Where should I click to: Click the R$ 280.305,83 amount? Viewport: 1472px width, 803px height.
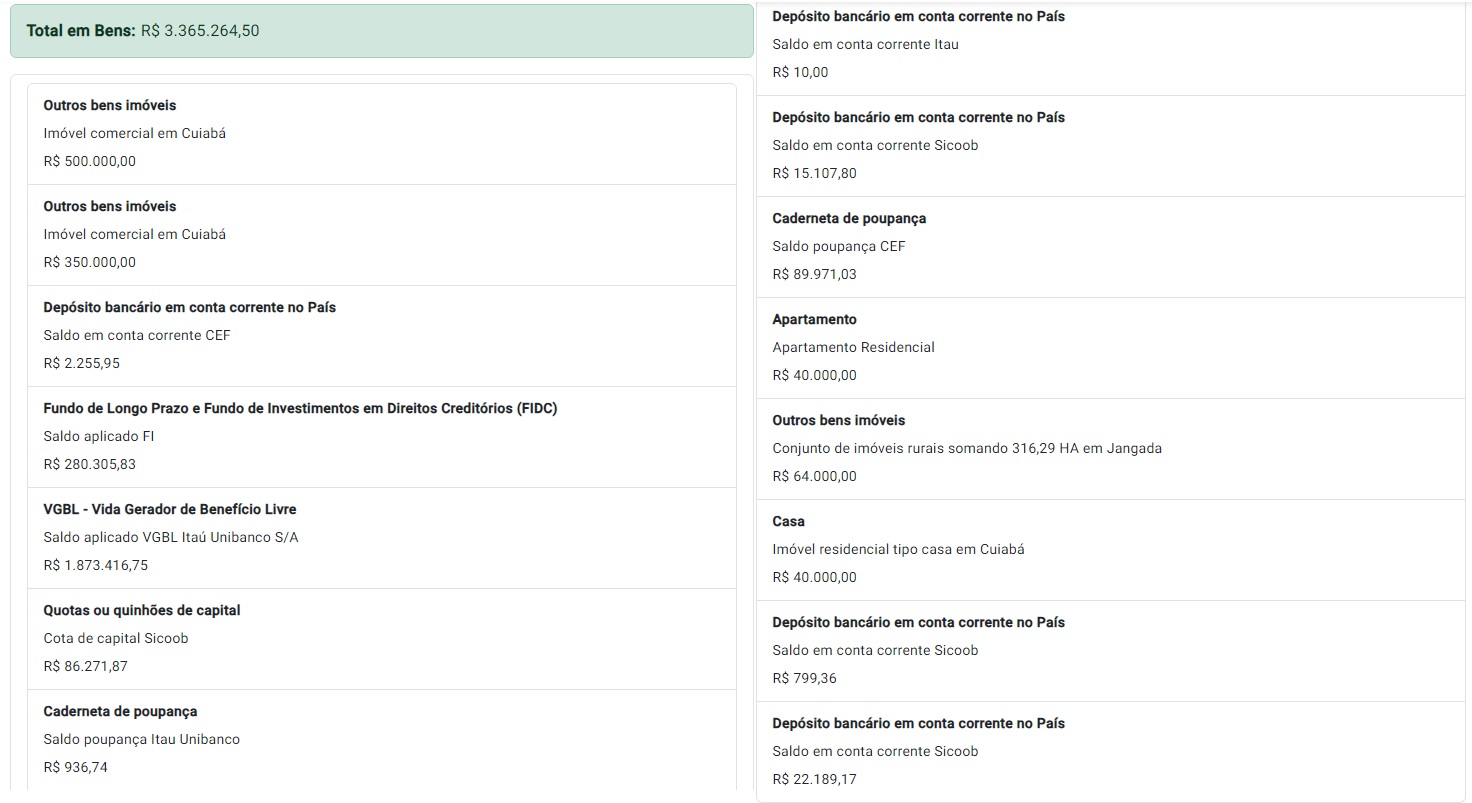pyautogui.click(x=90, y=465)
